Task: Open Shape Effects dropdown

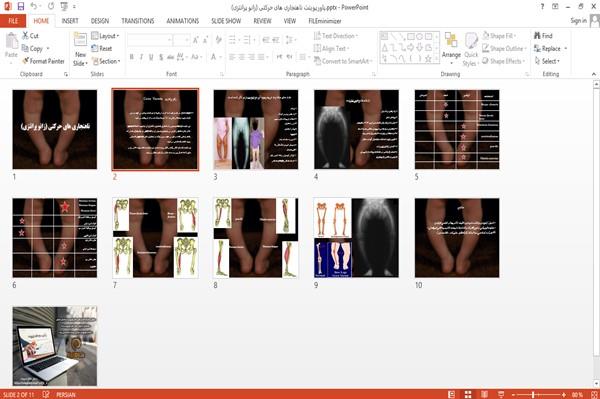Action: (x=504, y=61)
